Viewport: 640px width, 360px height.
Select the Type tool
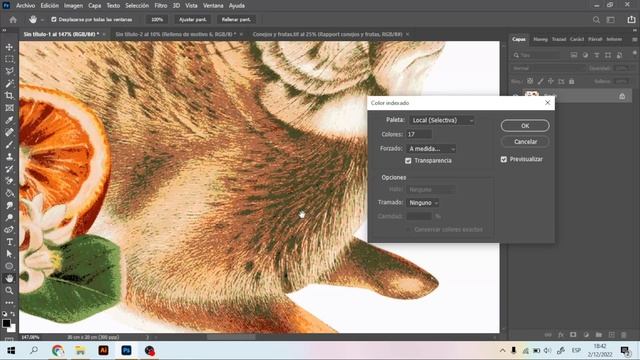click(x=9, y=242)
